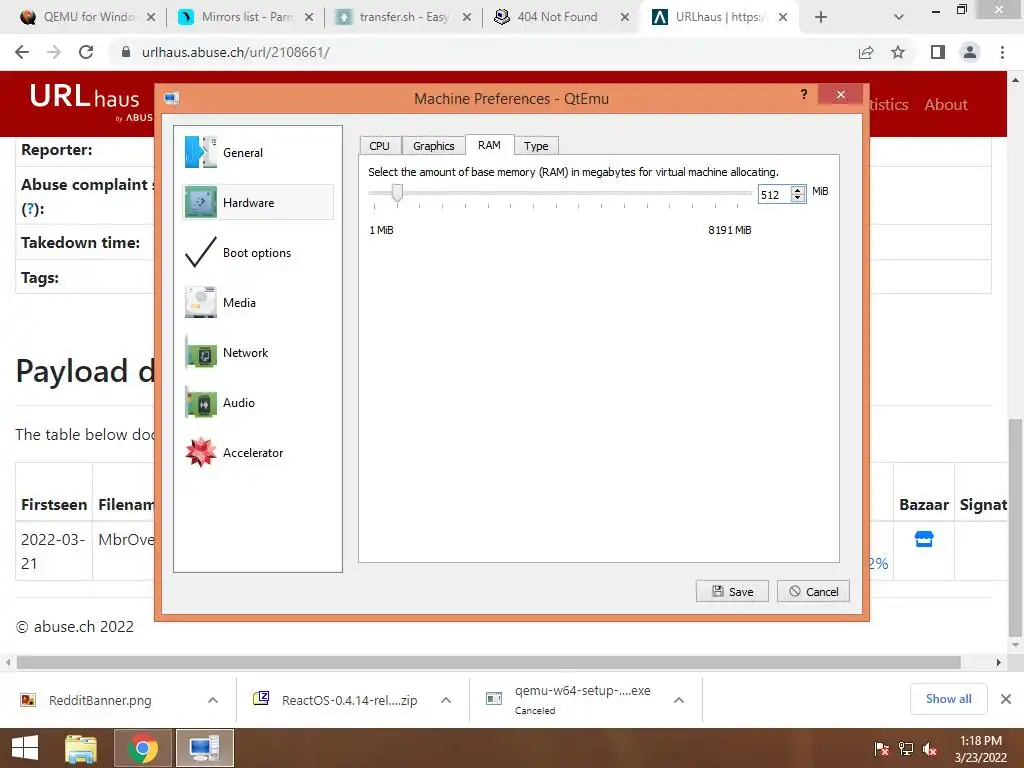
Task: Close the URLhaus browser tab
Action: (x=783, y=17)
